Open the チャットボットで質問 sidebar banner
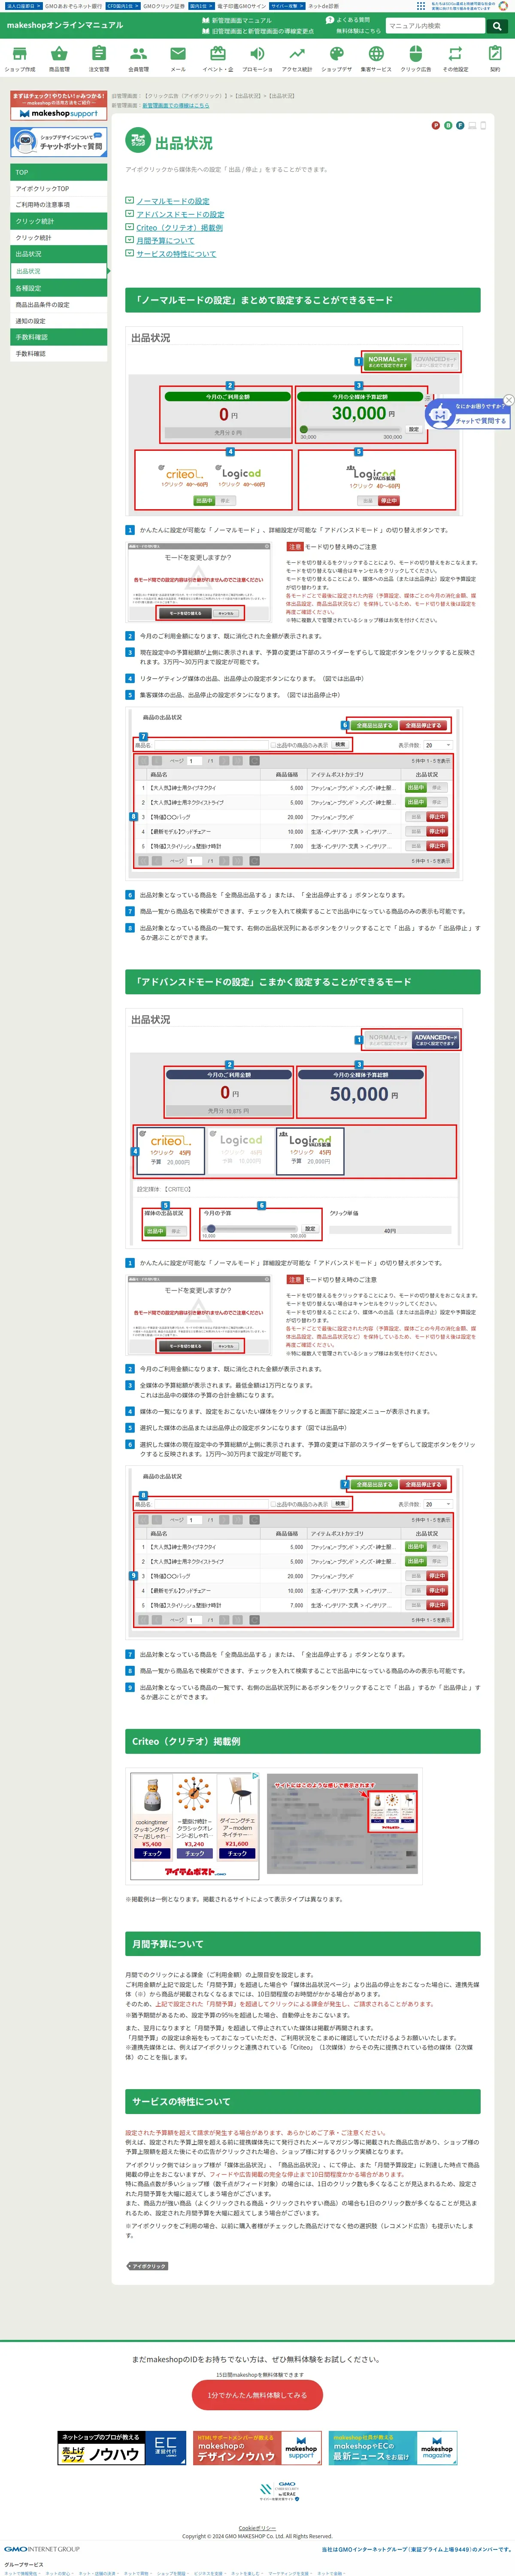This screenshot has height=2576, width=515. pyautogui.click(x=59, y=142)
